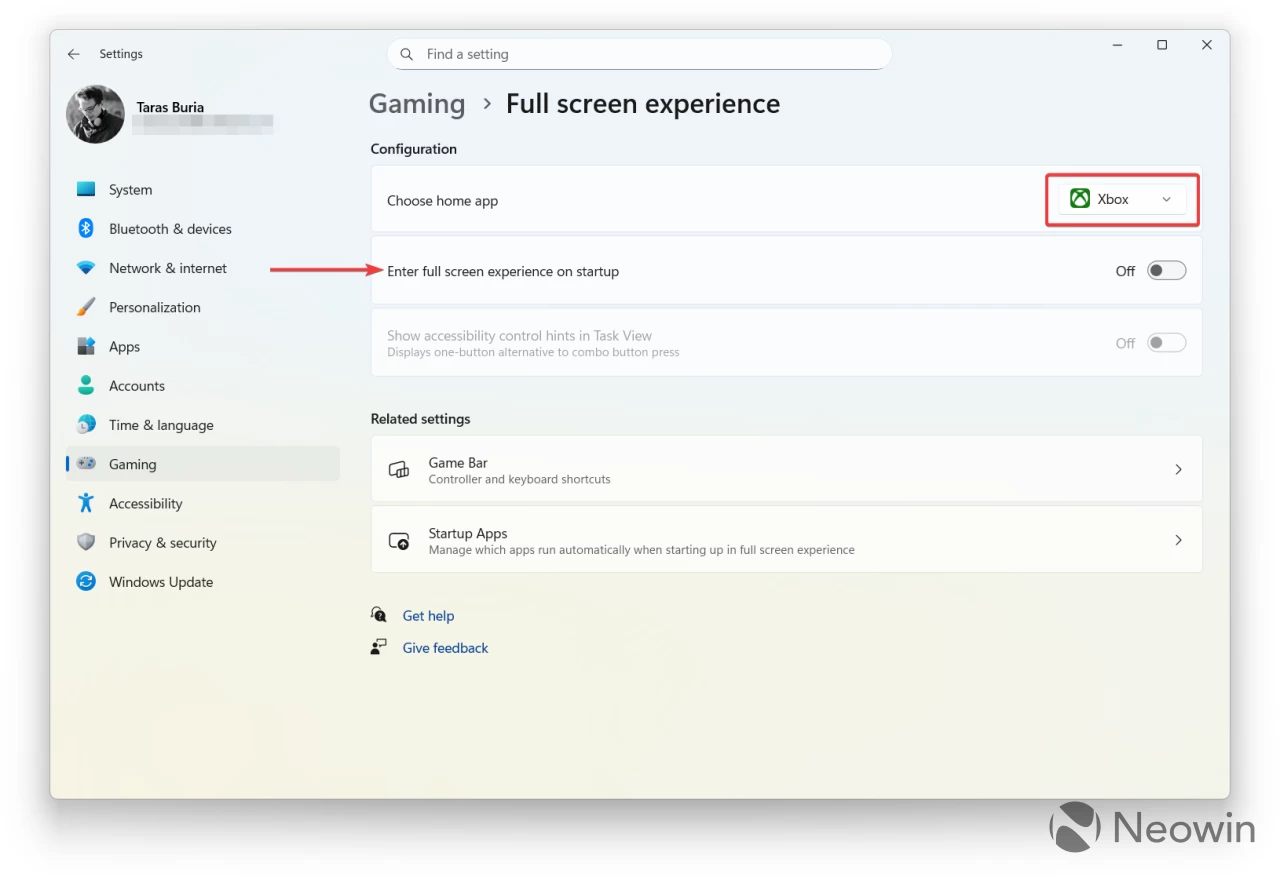The image size is (1280, 878).
Task: Click the 'Related settings' heading
Action: pyautogui.click(x=420, y=419)
